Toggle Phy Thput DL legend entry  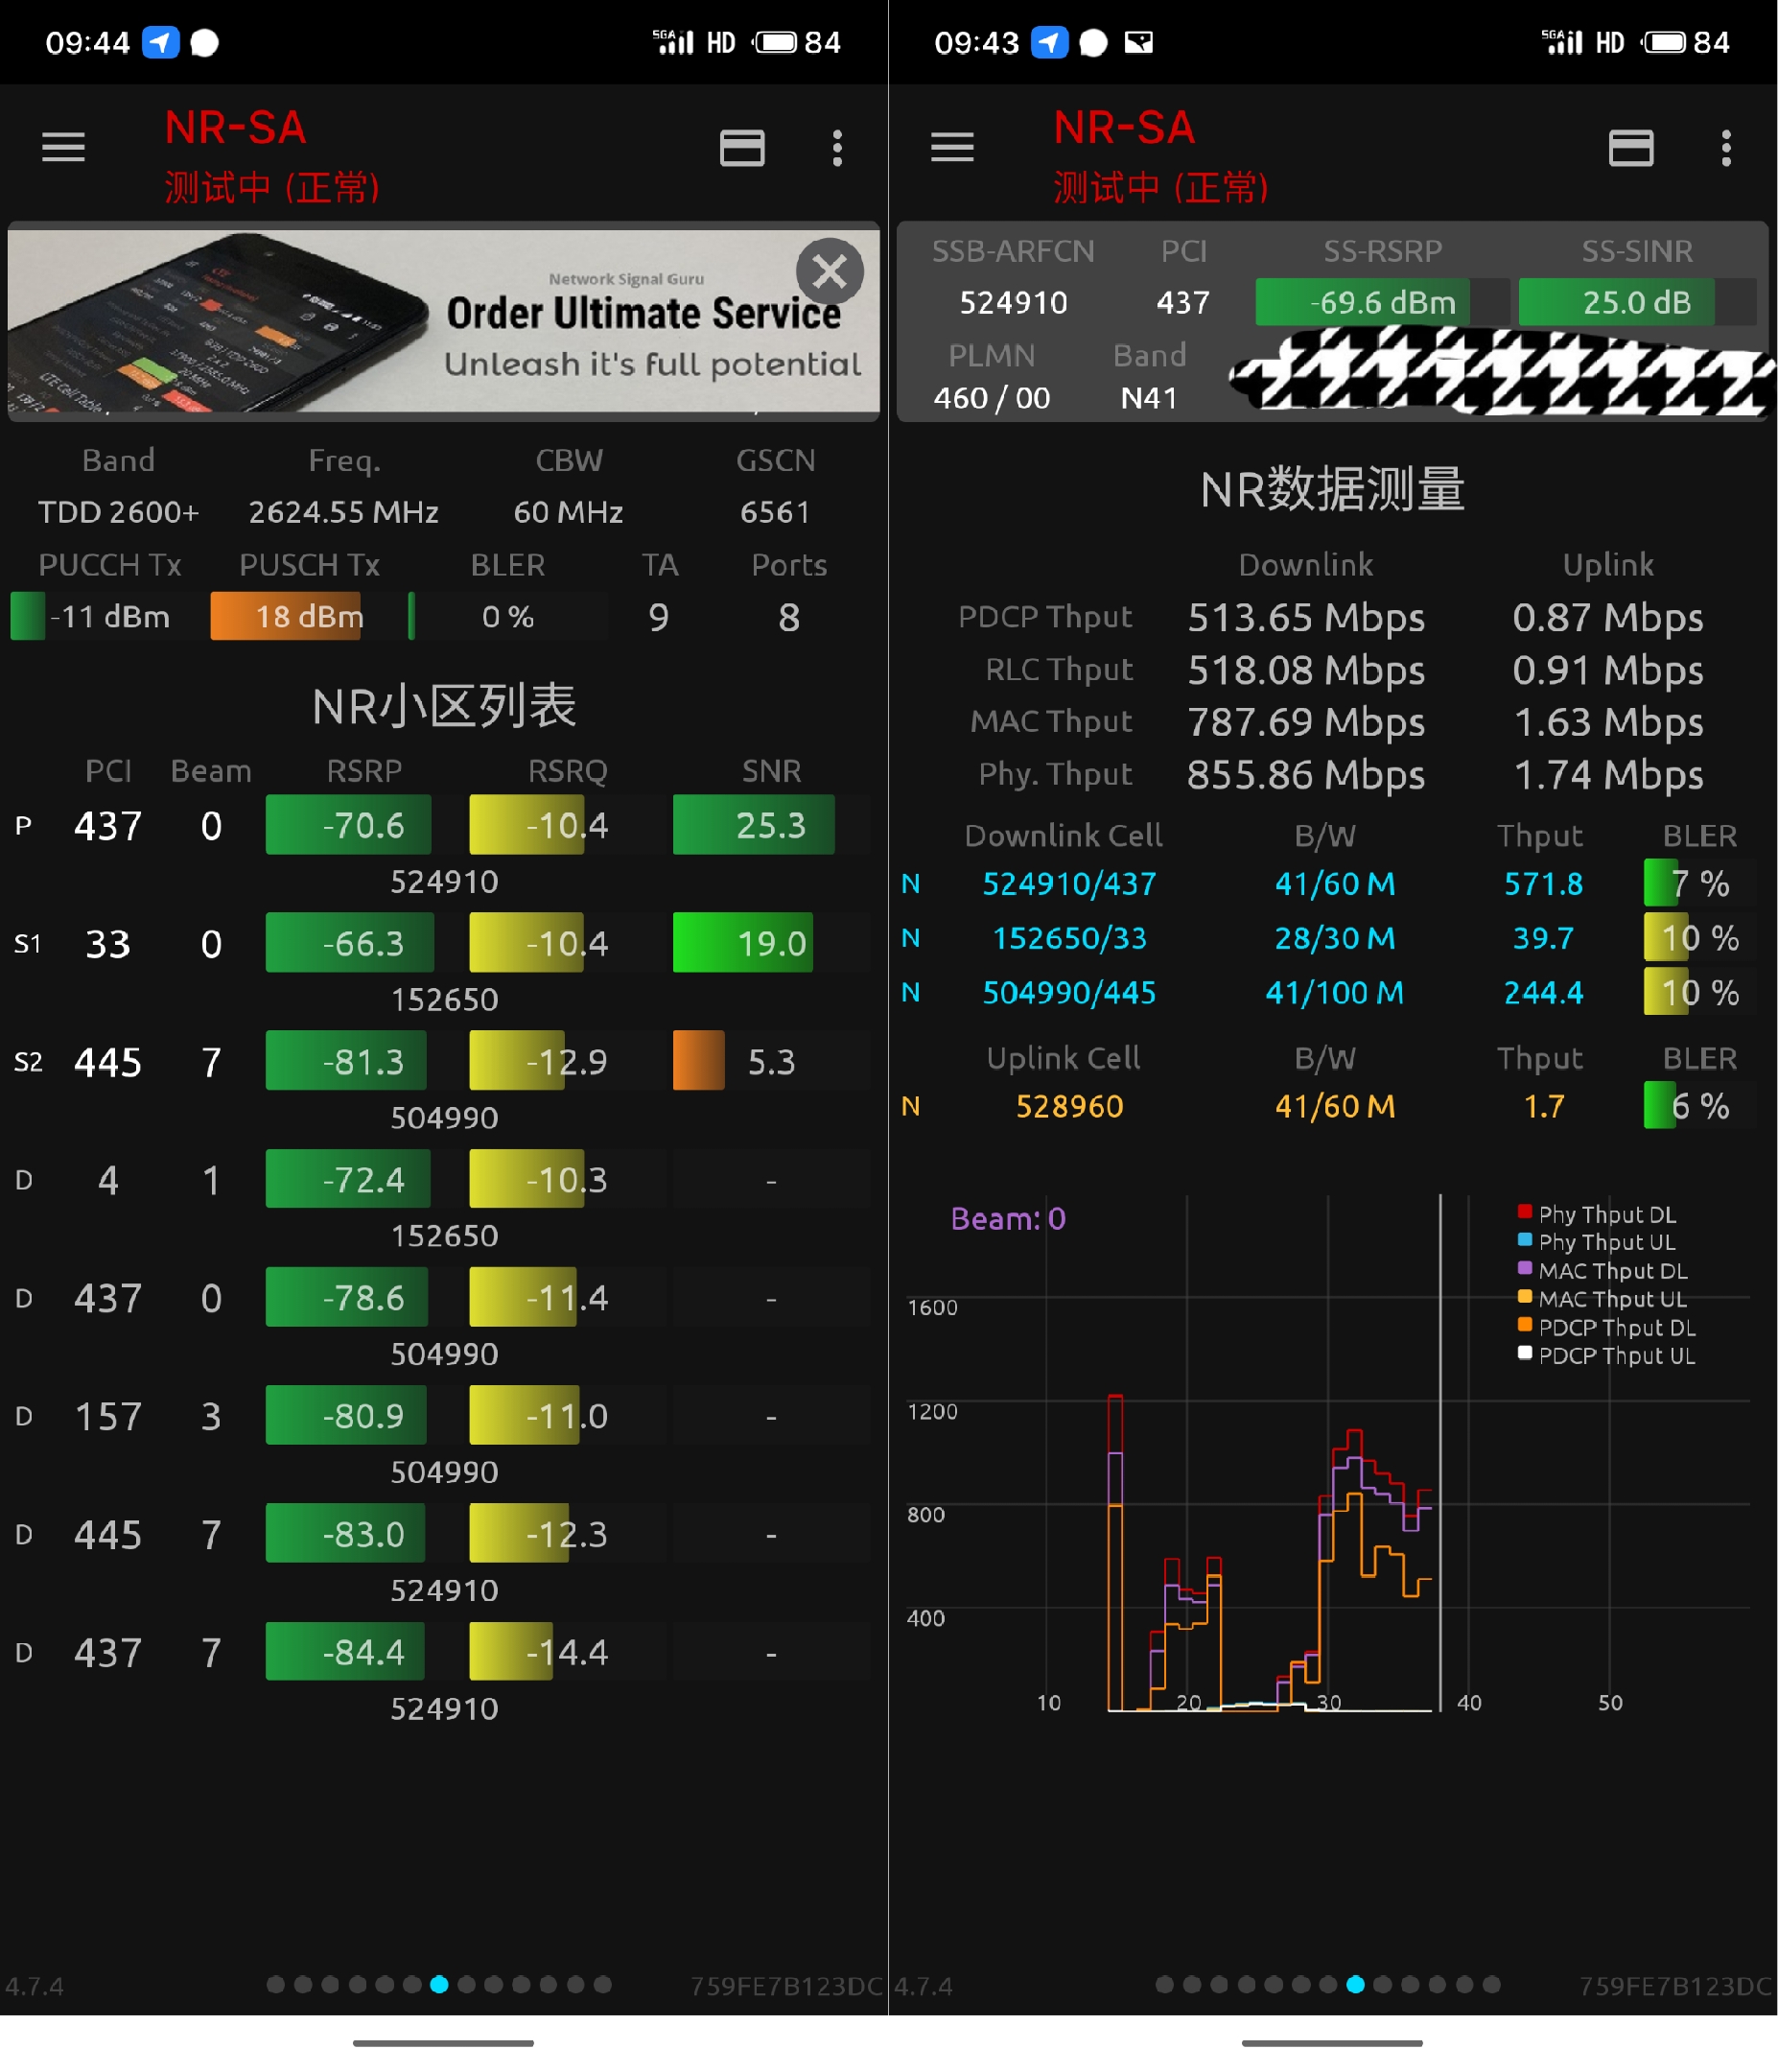[1597, 1214]
